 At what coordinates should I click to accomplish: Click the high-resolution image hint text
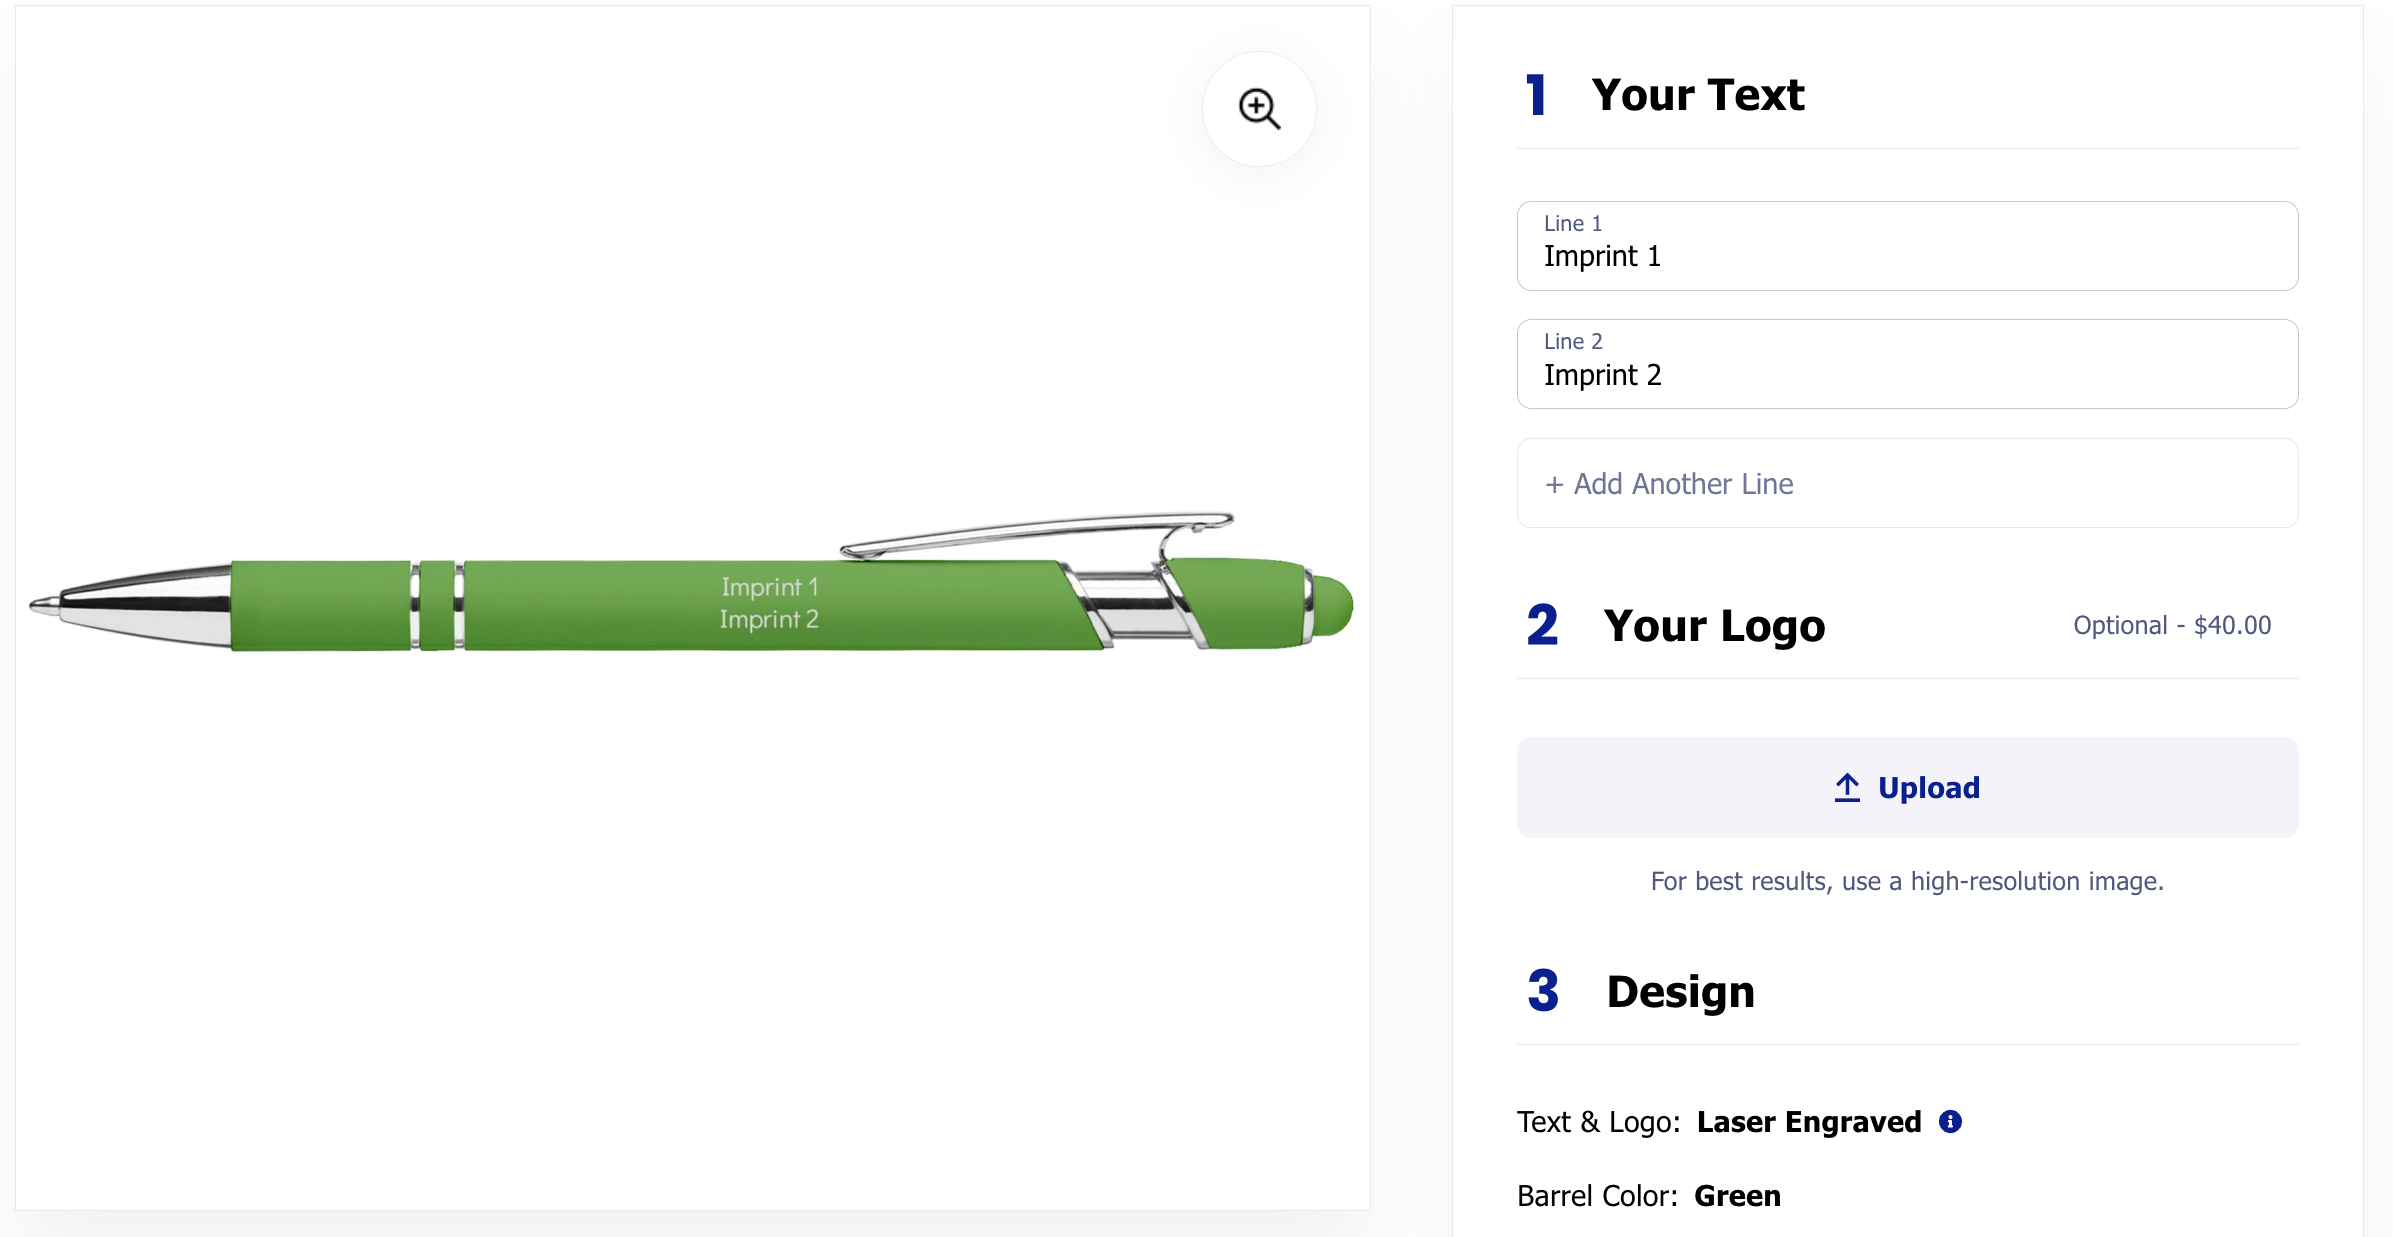(x=1906, y=882)
